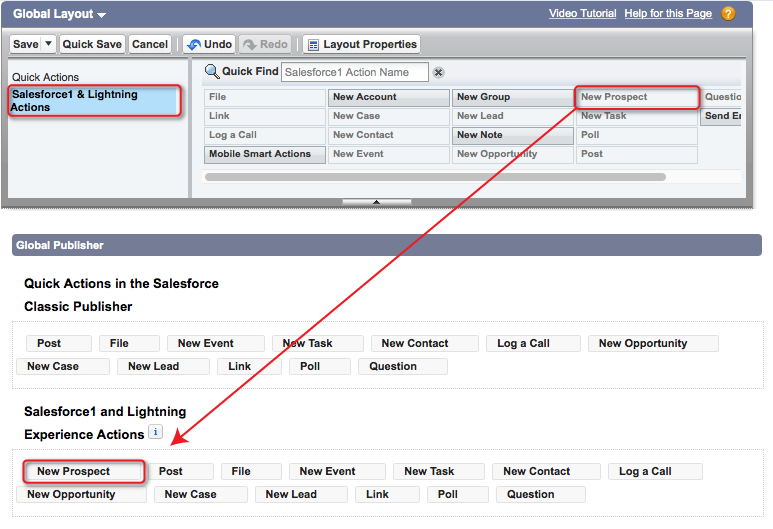Select New Account in the palette
This screenshot has width=773, height=529.
point(389,97)
